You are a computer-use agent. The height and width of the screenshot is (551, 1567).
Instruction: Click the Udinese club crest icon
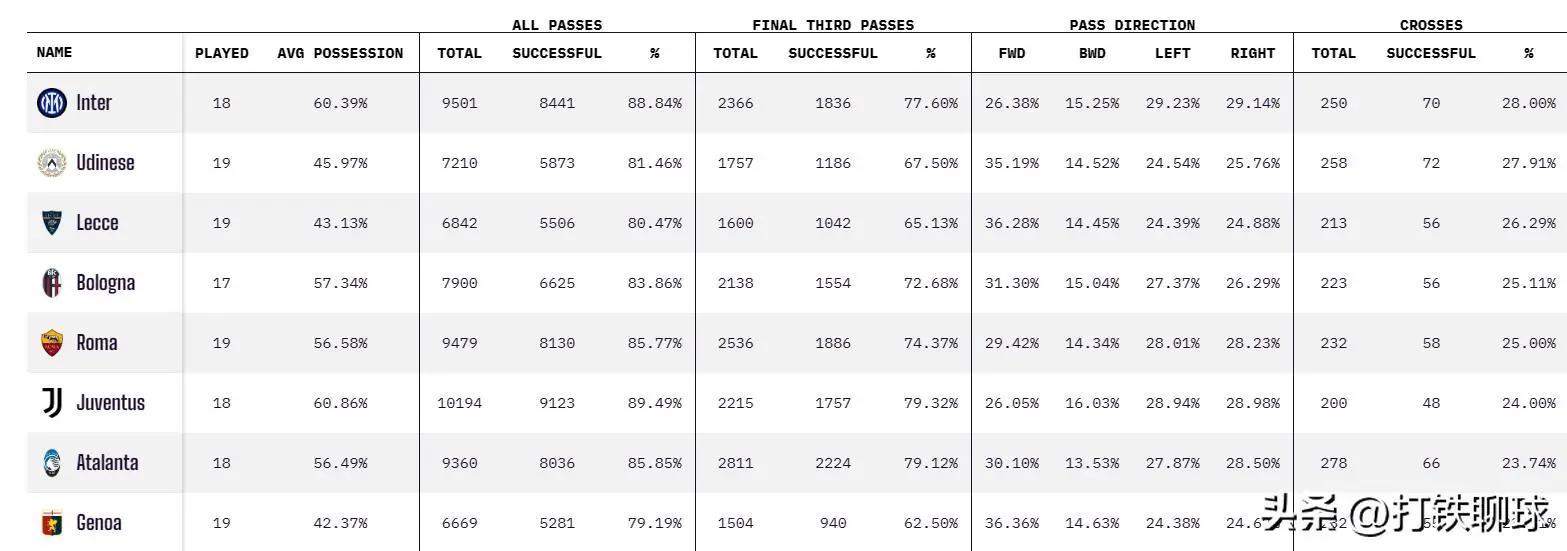coord(52,163)
